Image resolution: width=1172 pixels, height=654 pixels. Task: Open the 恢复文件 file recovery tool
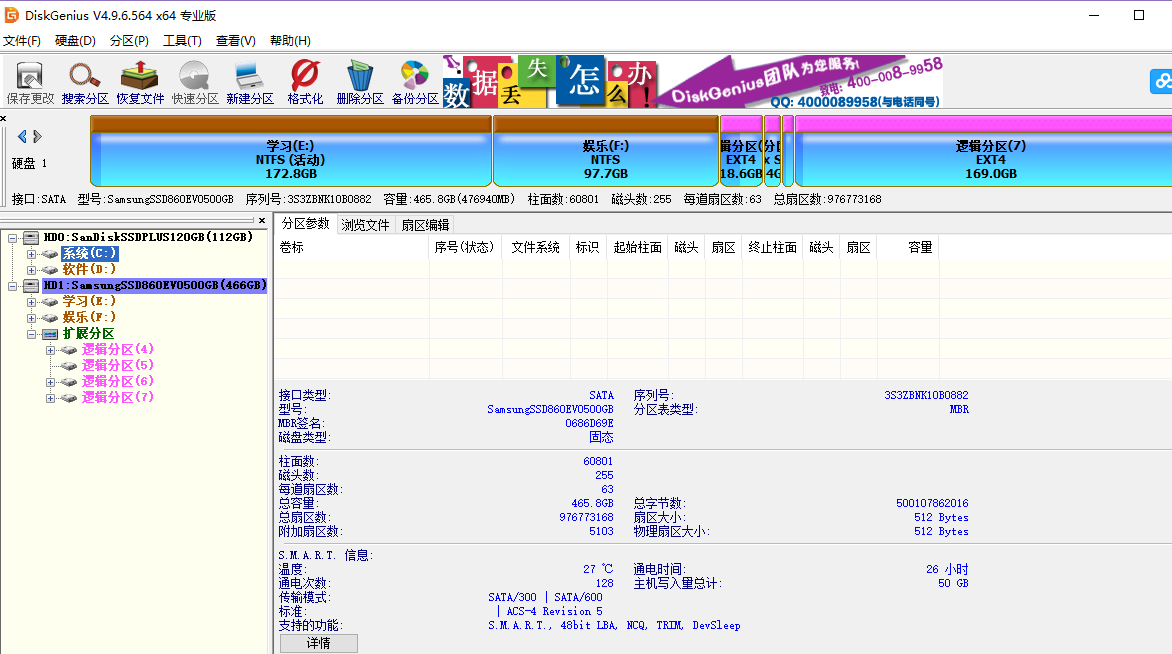click(139, 78)
